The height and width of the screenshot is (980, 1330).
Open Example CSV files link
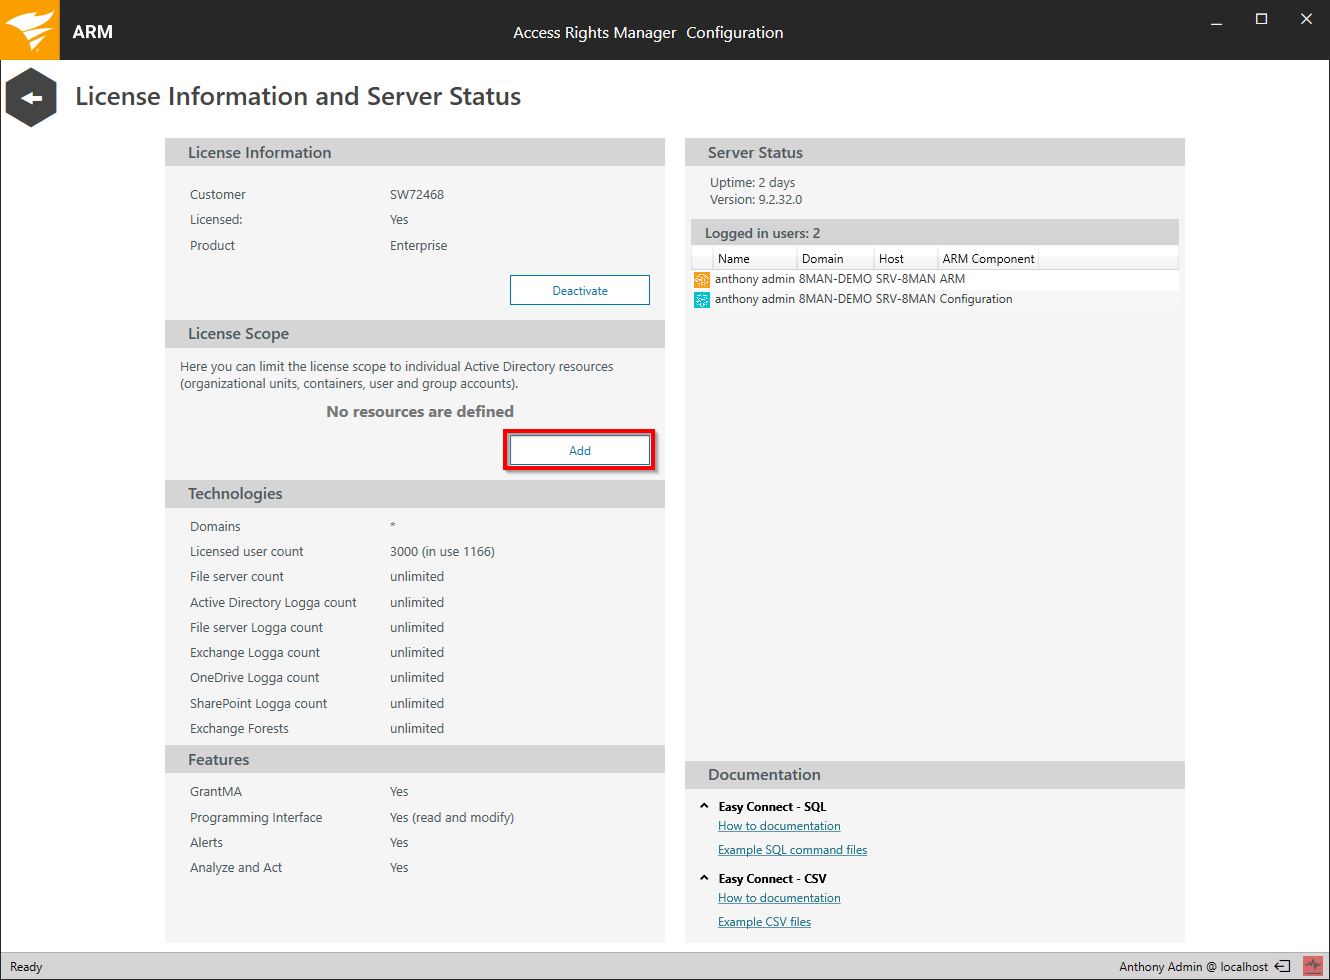[764, 922]
